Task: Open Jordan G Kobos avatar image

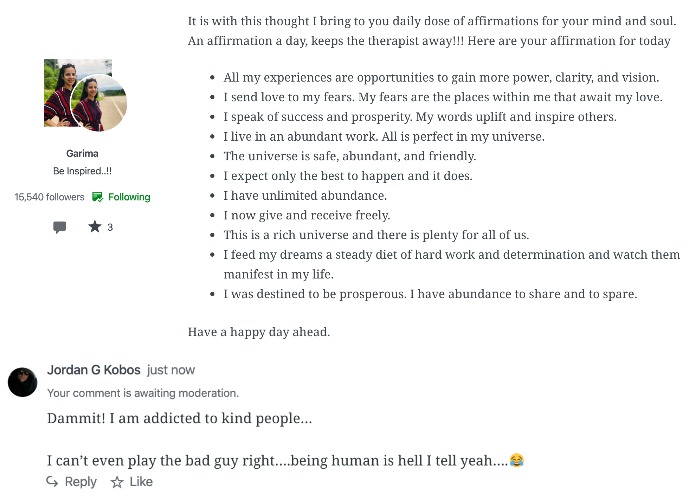Action: (x=22, y=382)
